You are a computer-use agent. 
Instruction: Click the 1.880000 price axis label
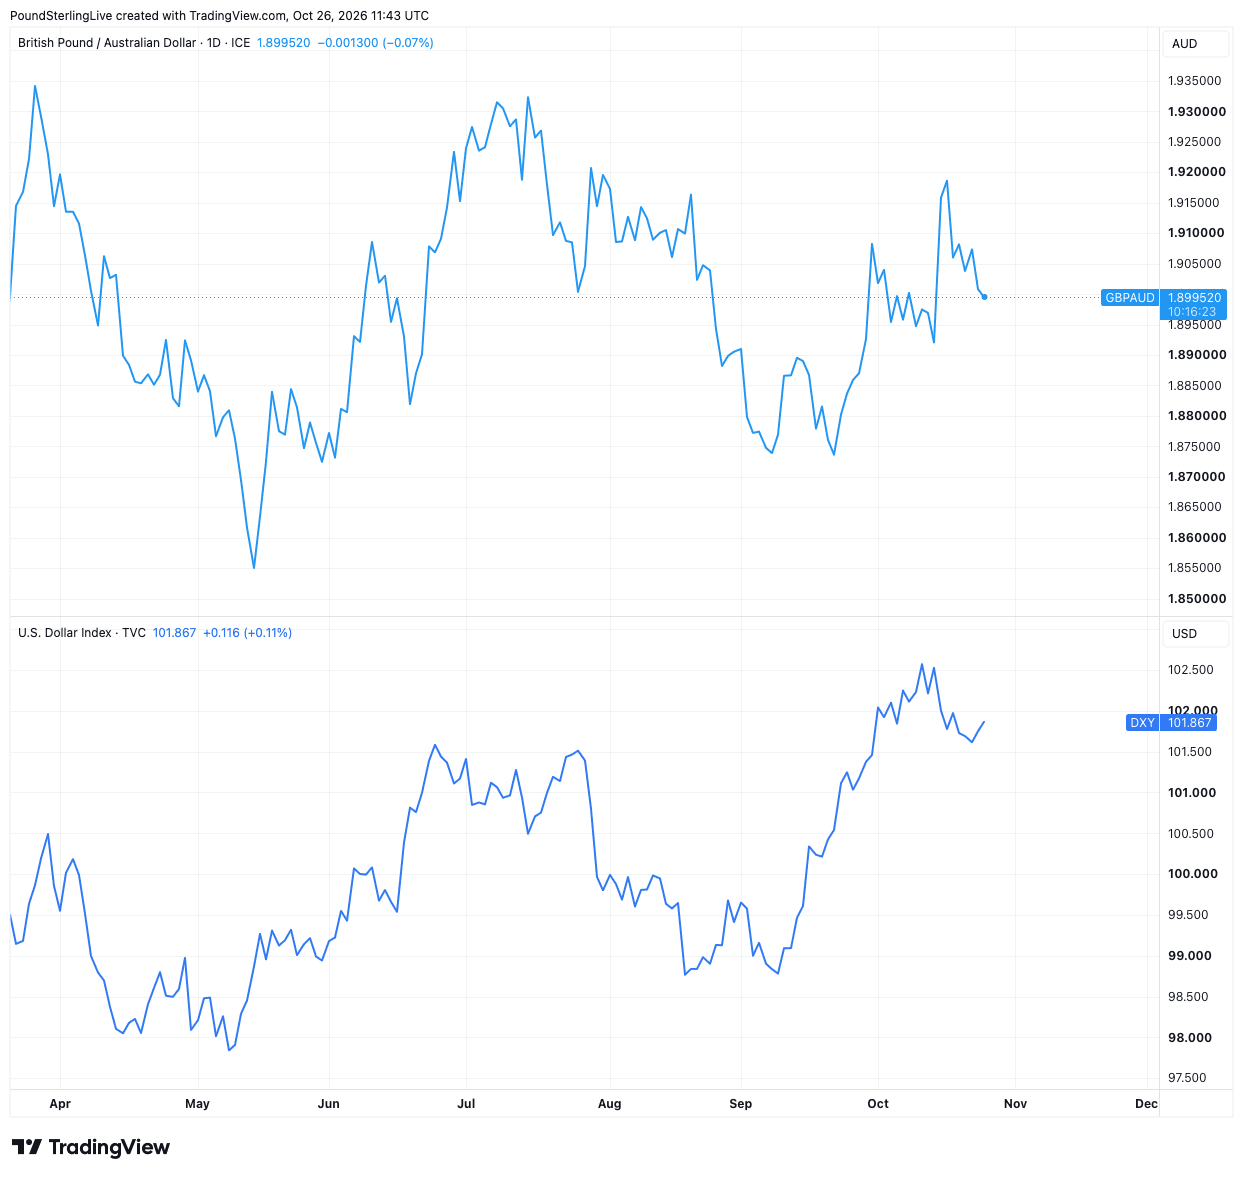point(1196,416)
